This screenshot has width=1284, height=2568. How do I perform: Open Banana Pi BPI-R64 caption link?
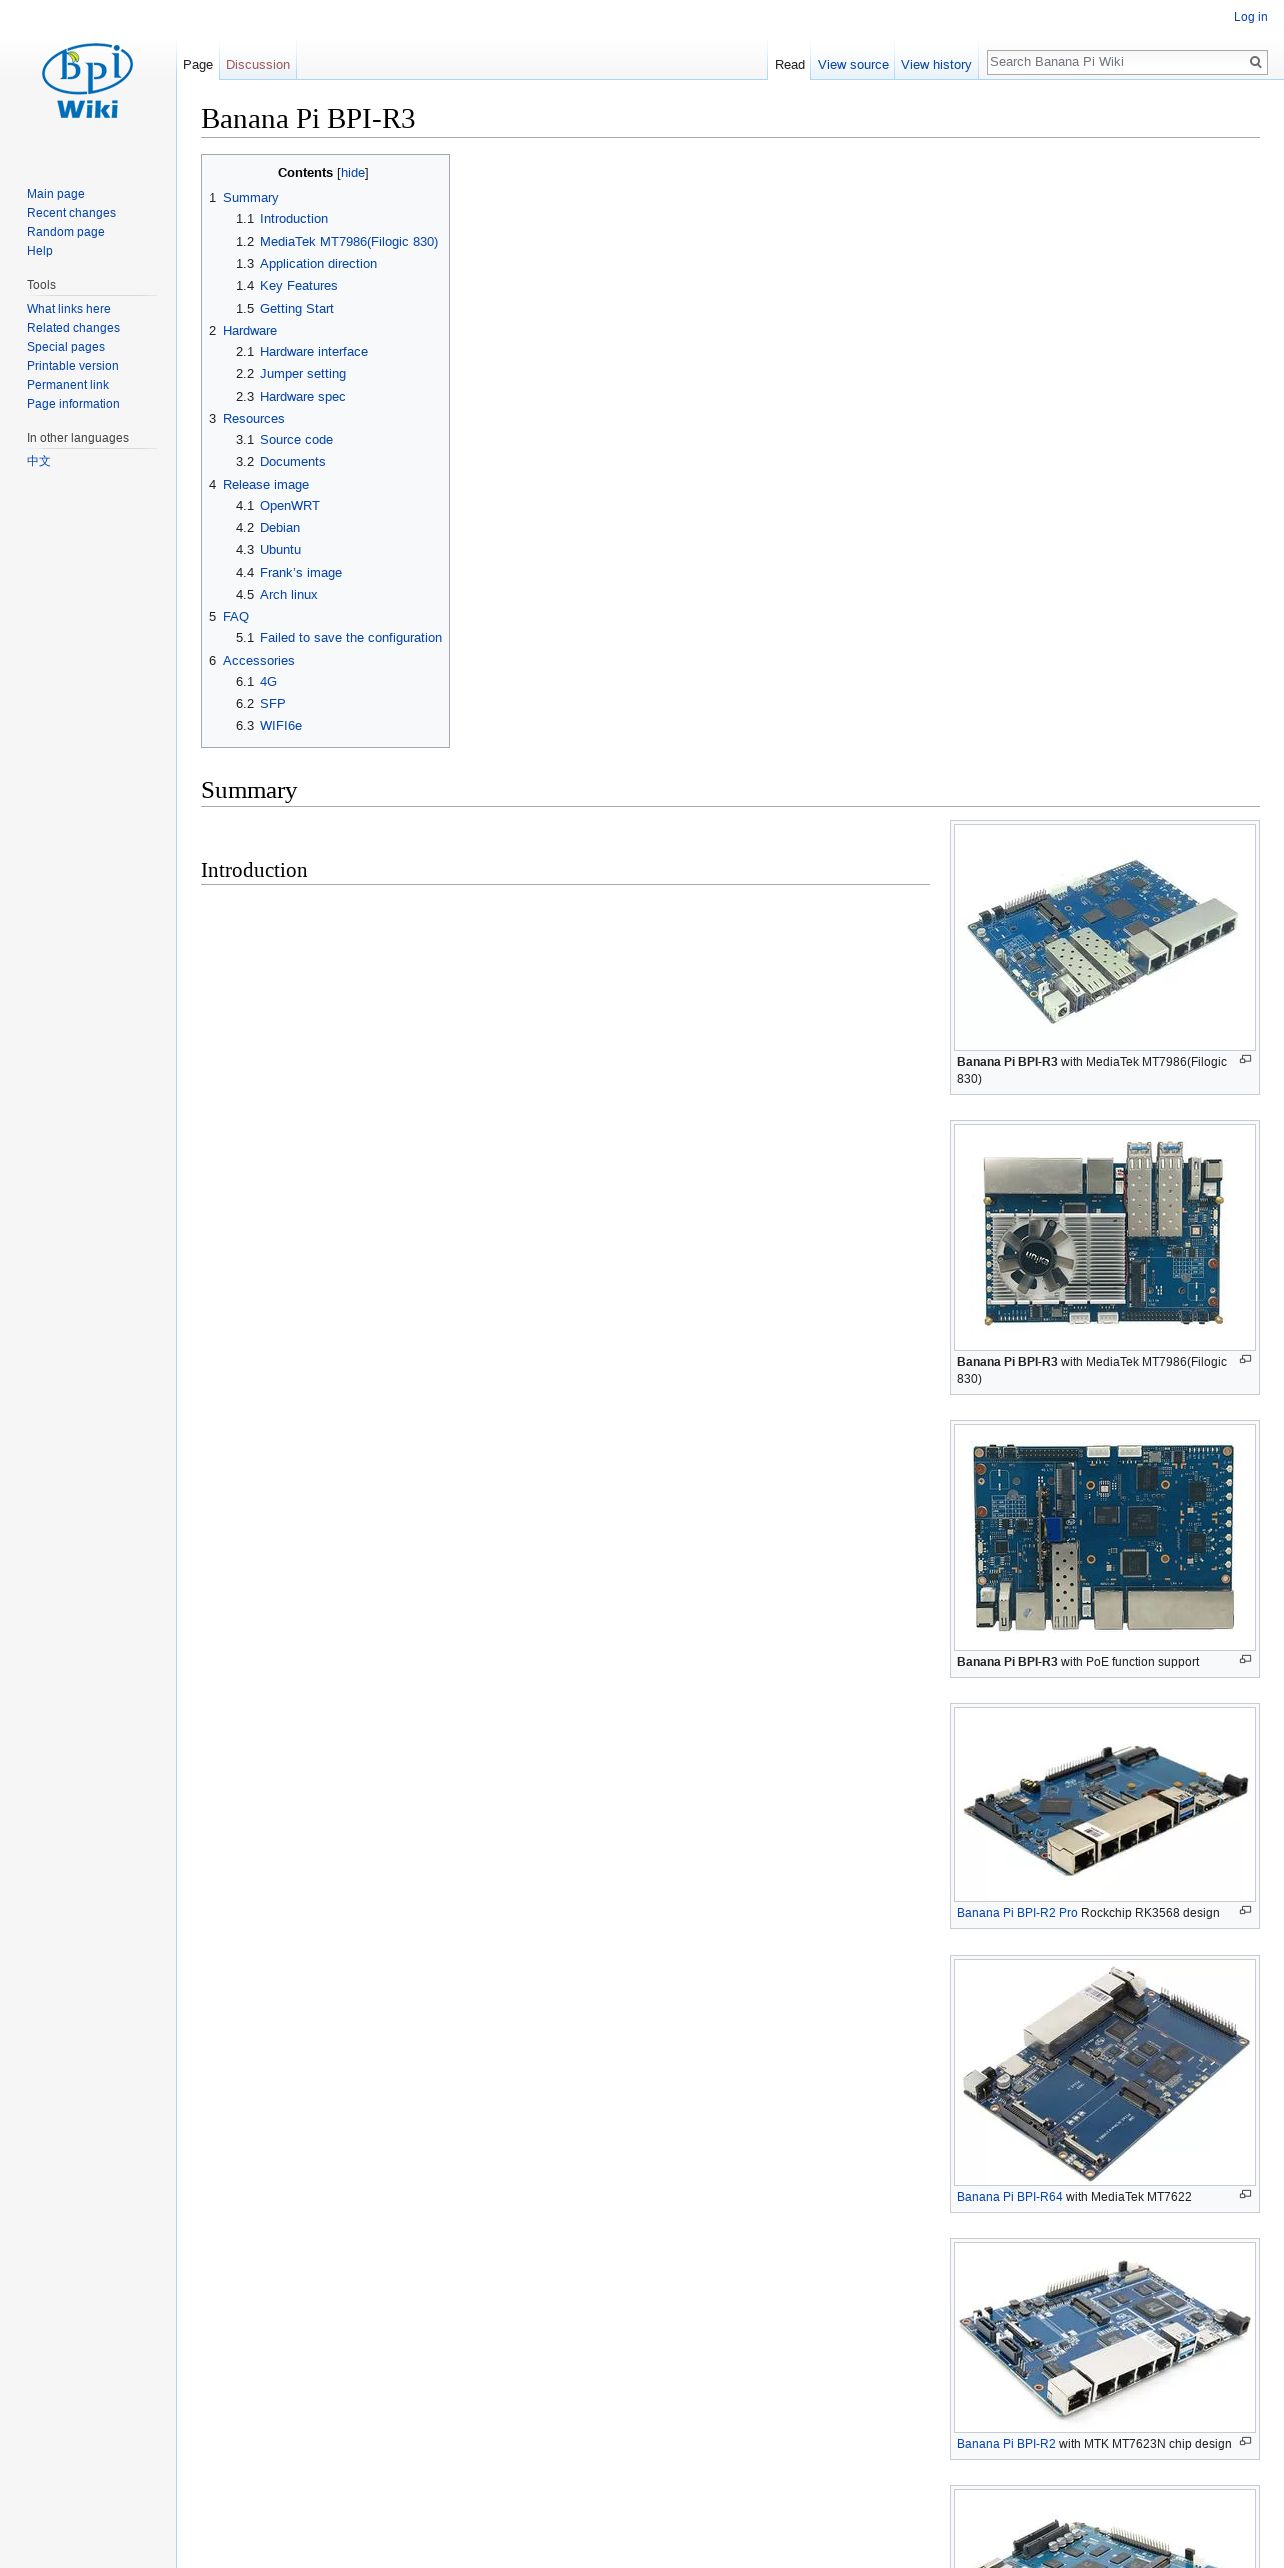1010,2197
